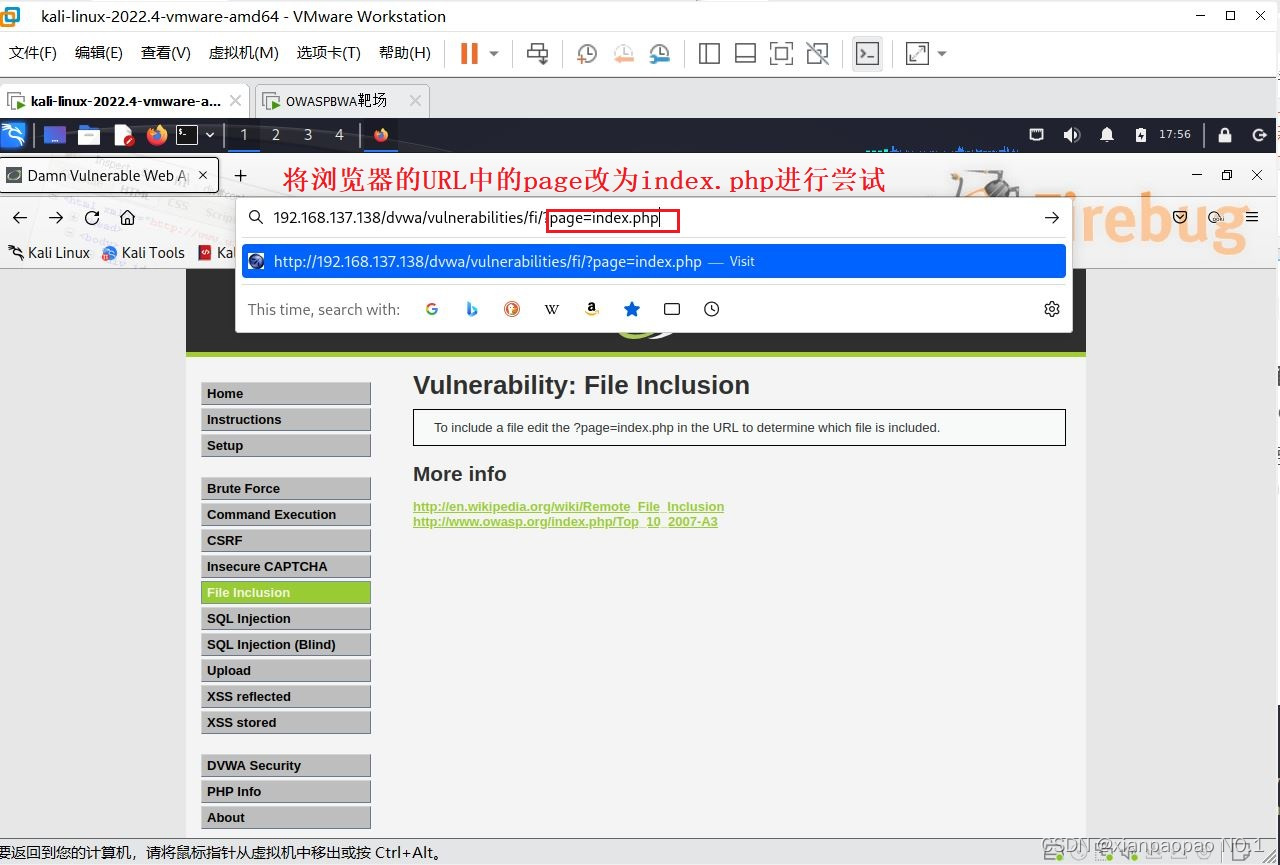
Task: Launch the text editor icon in Kali panel
Action: 123,135
